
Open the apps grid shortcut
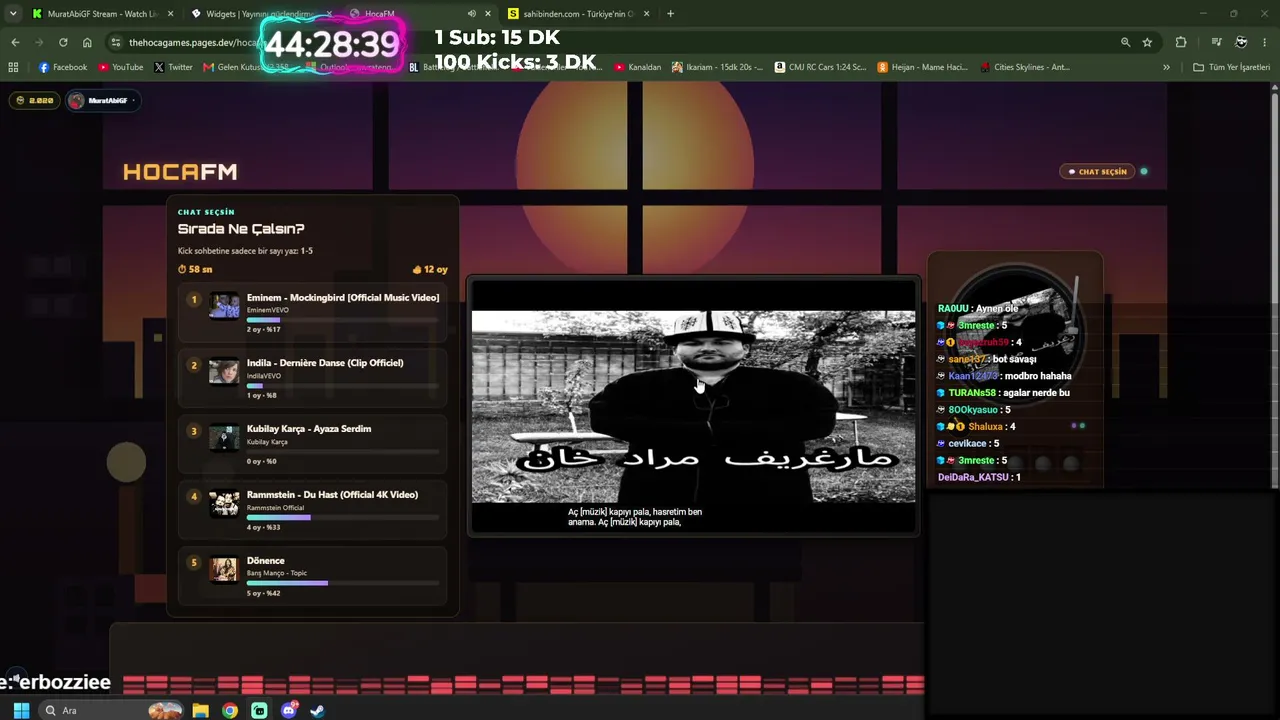(x=13, y=67)
